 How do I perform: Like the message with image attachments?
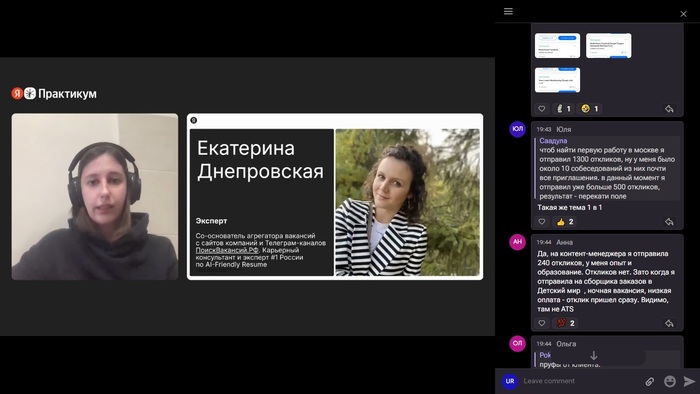[x=542, y=108]
